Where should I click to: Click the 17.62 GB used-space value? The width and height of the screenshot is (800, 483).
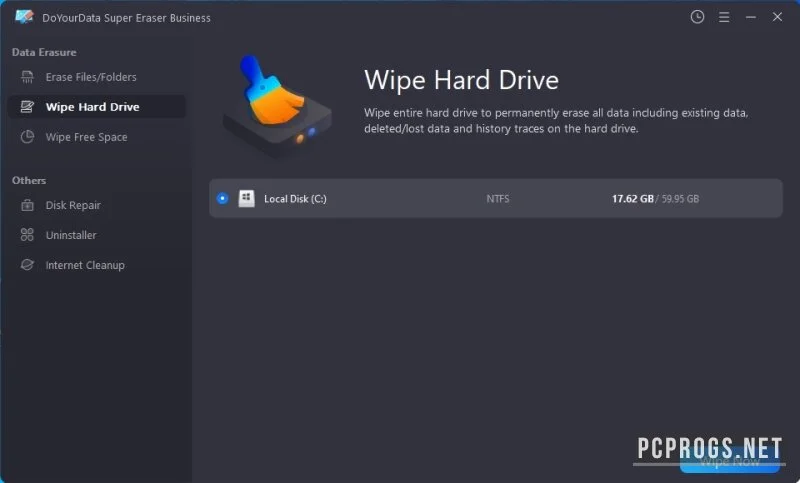(x=633, y=198)
